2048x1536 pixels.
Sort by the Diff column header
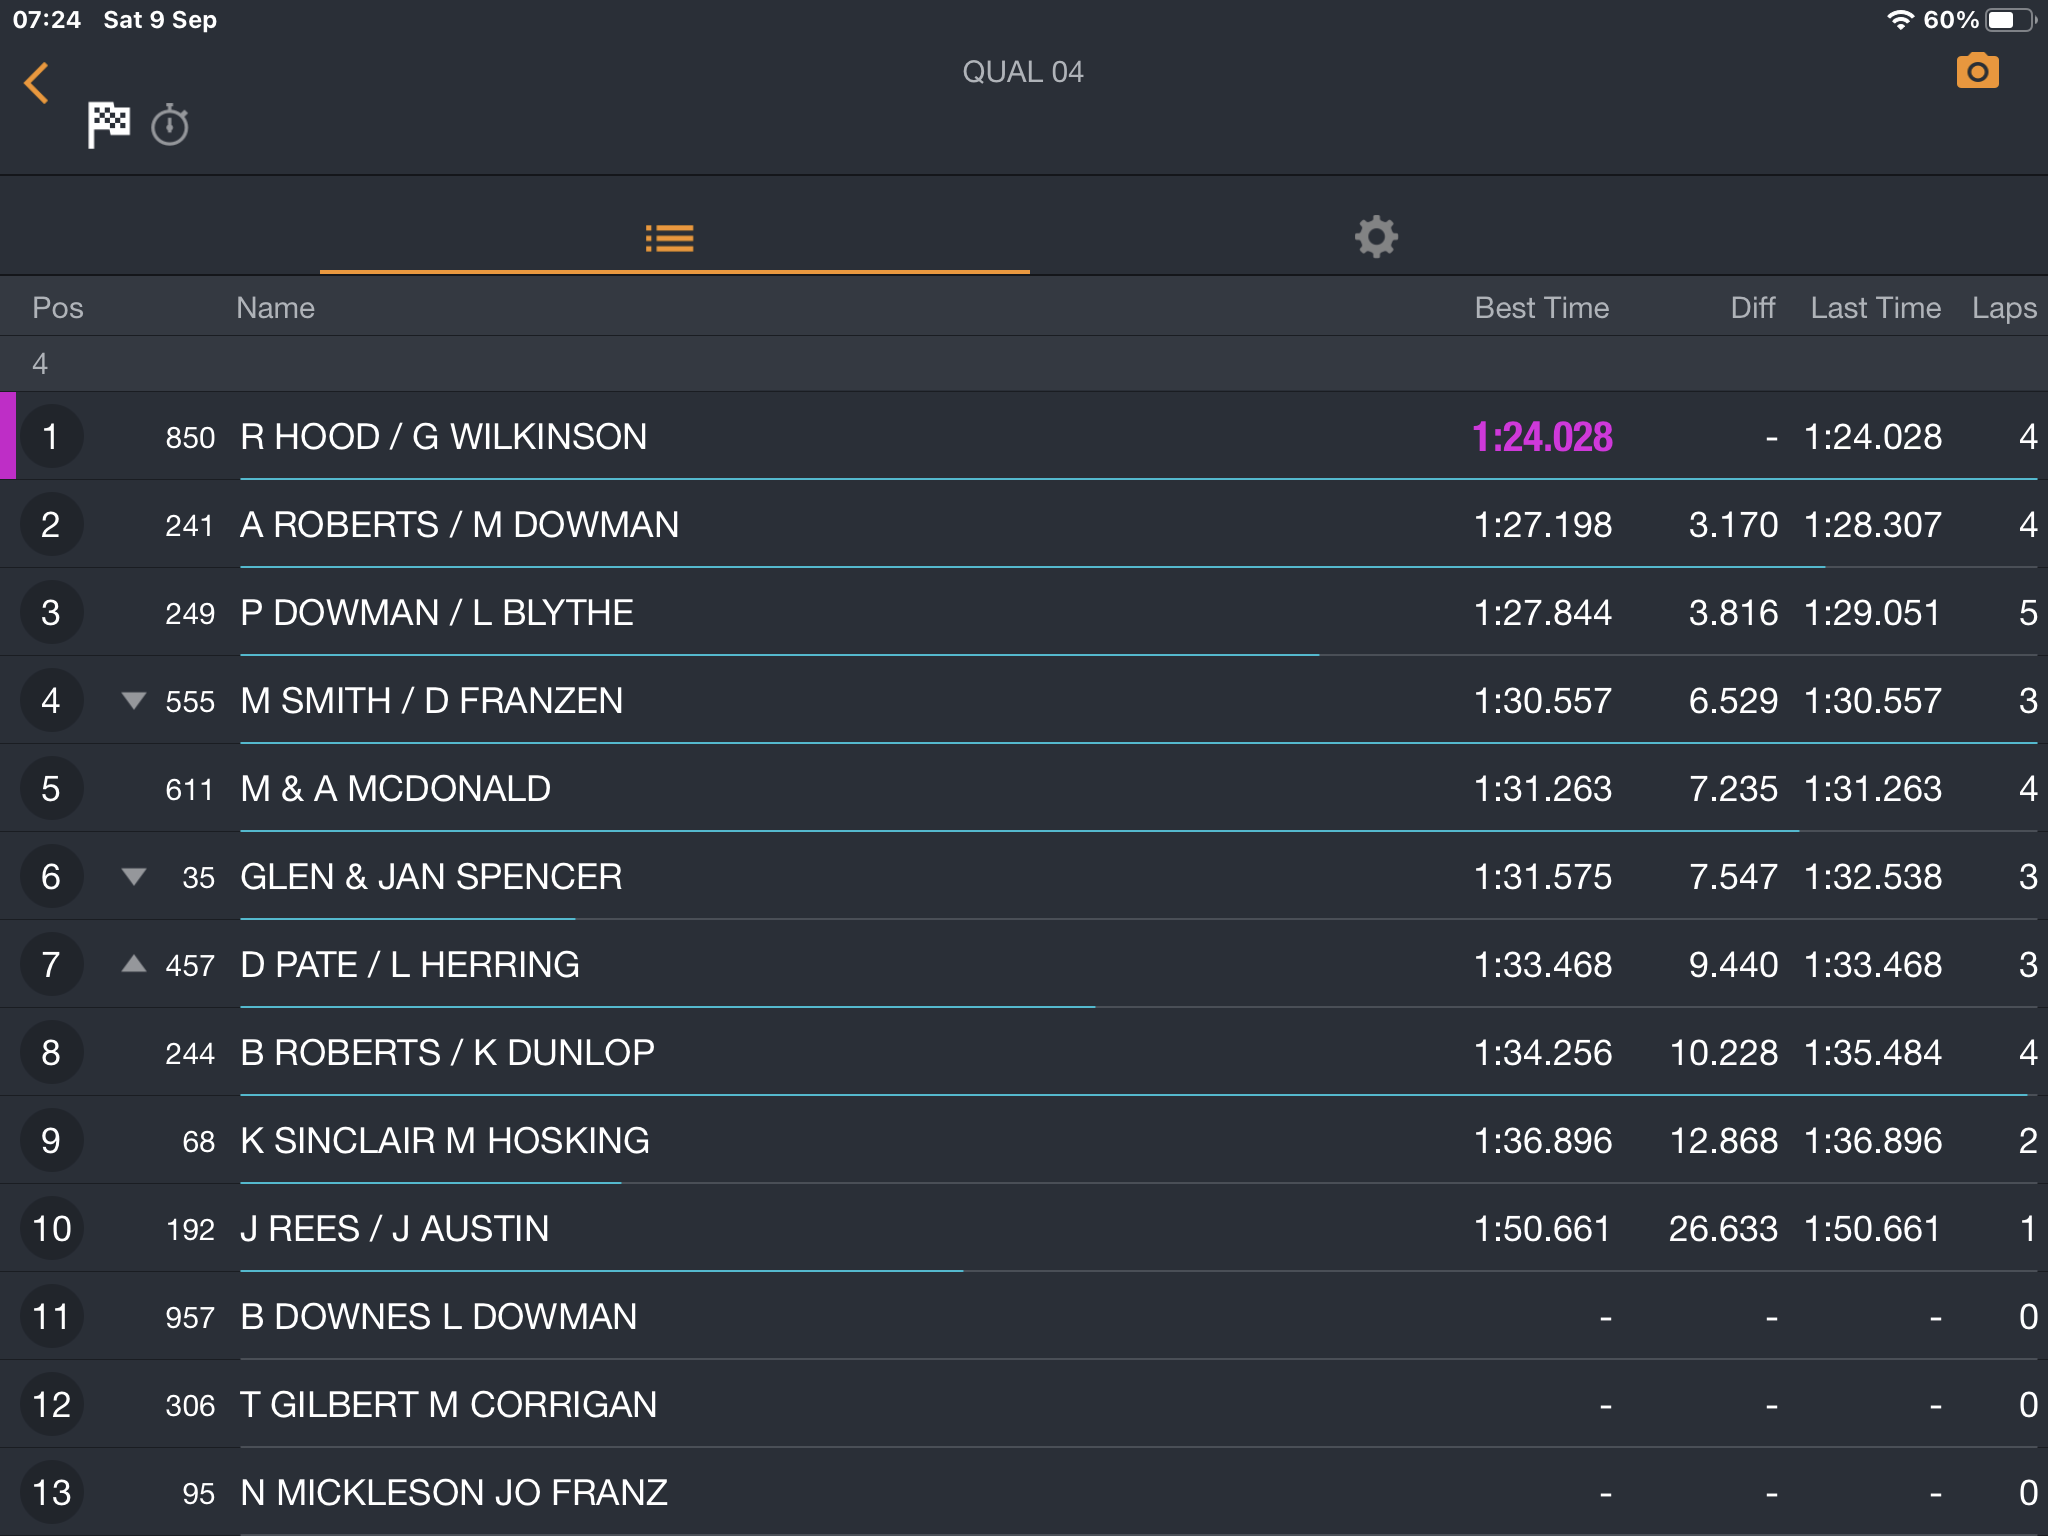coord(1753,308)
